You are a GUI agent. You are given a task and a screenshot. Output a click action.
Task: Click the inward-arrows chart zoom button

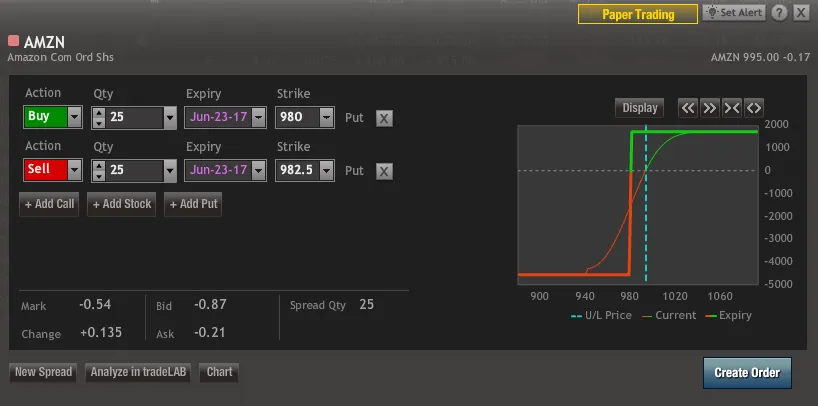pyautogui.click(x=731, y=108)
